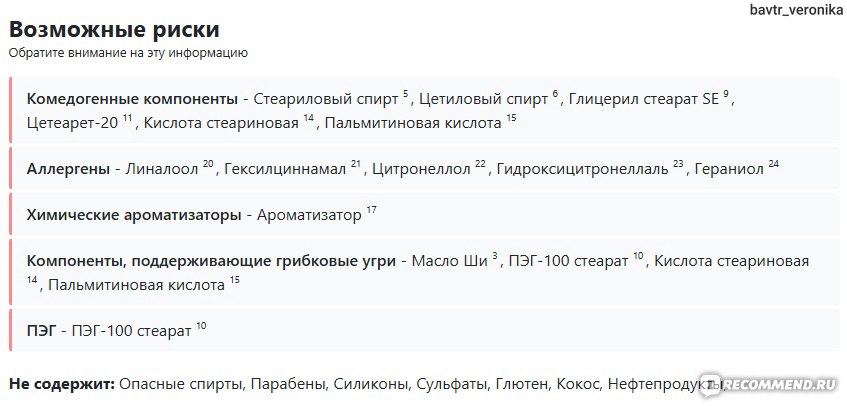Select the Гераниол allergen
Viewport: 847px width, 406px height.
(x=729, y=169)
